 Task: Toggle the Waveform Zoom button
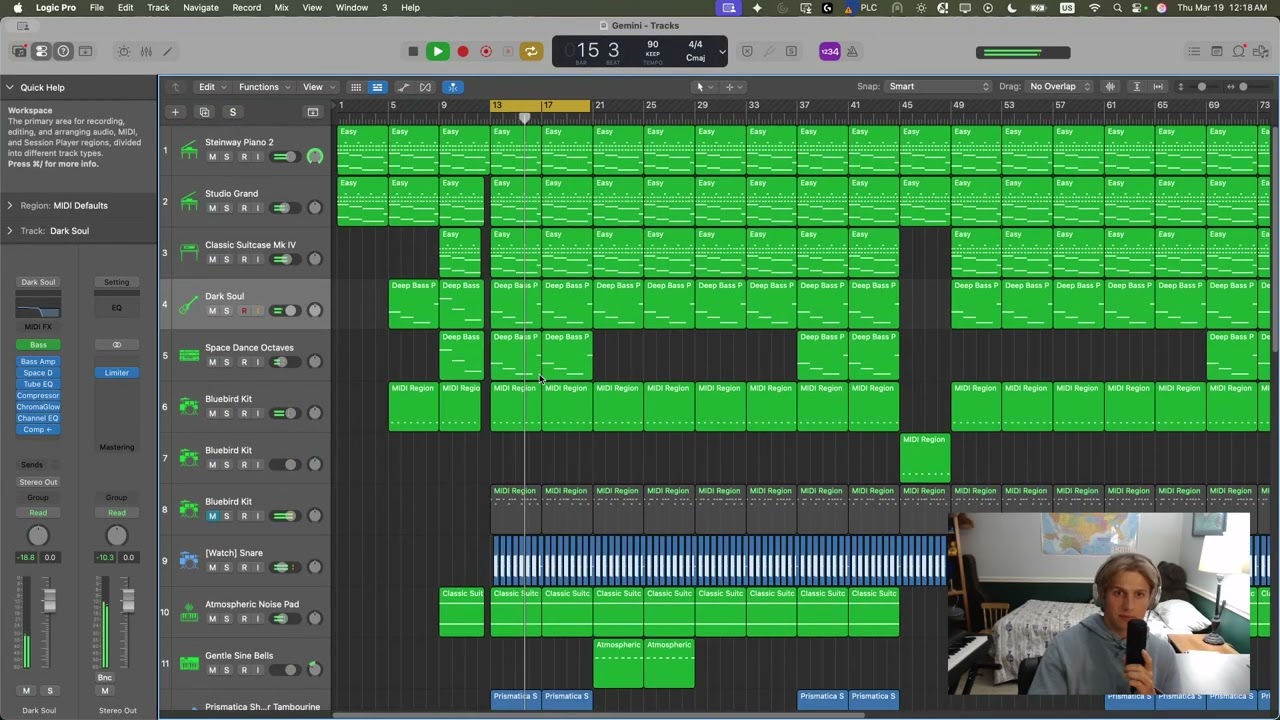pyautogui.click(x=1110, y=87)
